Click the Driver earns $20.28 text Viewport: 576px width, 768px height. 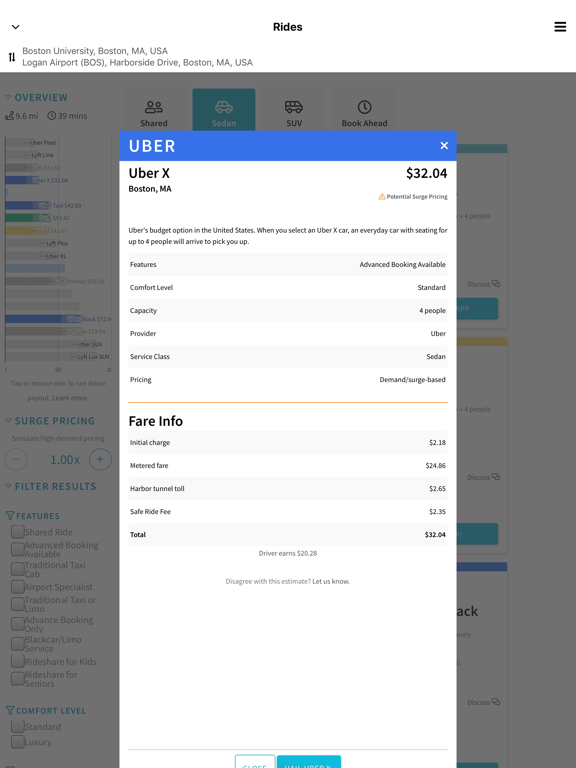pyautogui.click(x=288, y=553)
